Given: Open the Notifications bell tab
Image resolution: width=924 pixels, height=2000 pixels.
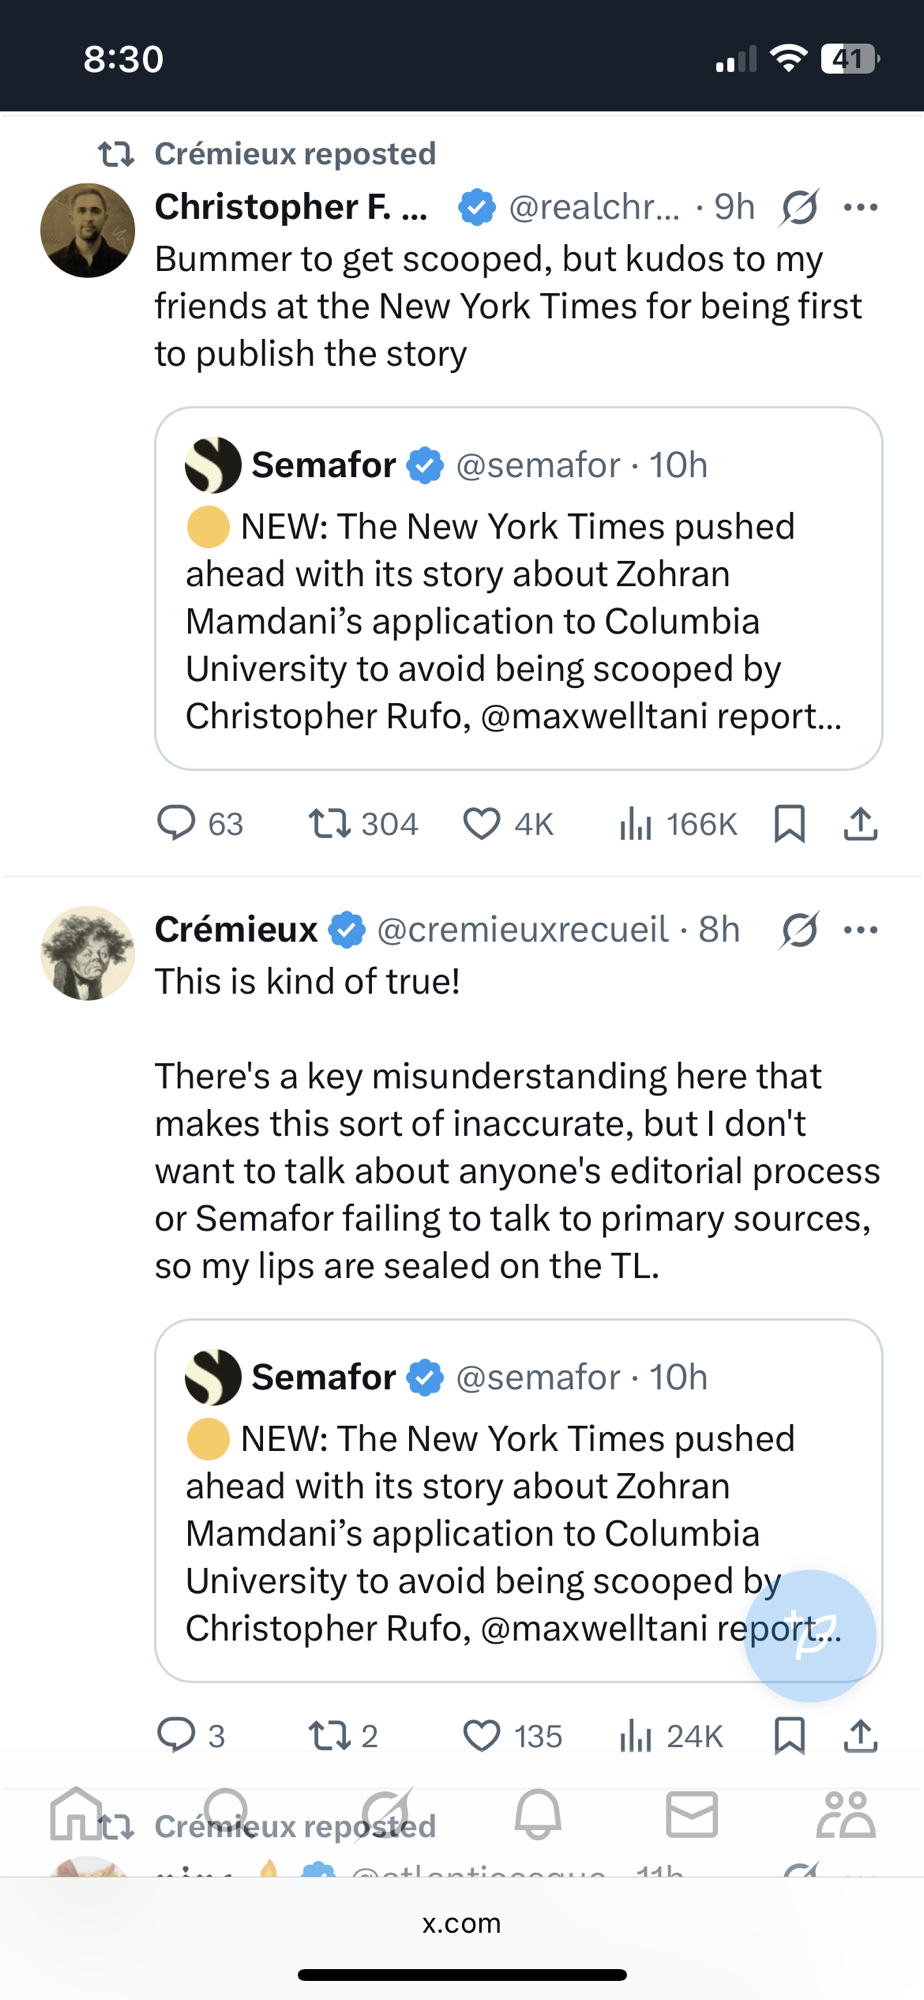Looking at the screenshot, I should tap(538, 1814).
